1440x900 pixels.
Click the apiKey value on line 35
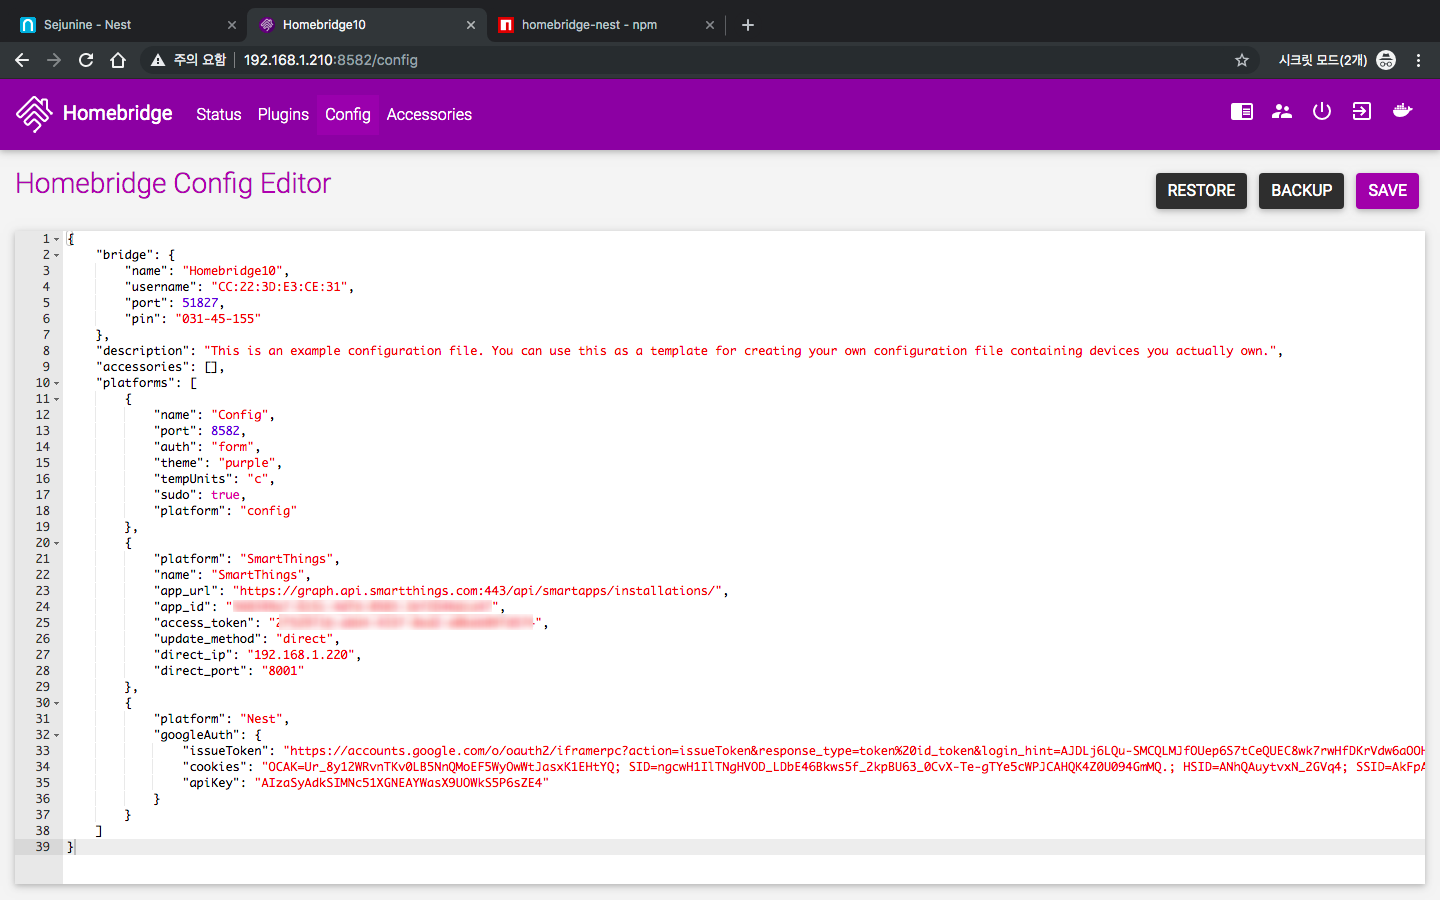coord(402,783)
